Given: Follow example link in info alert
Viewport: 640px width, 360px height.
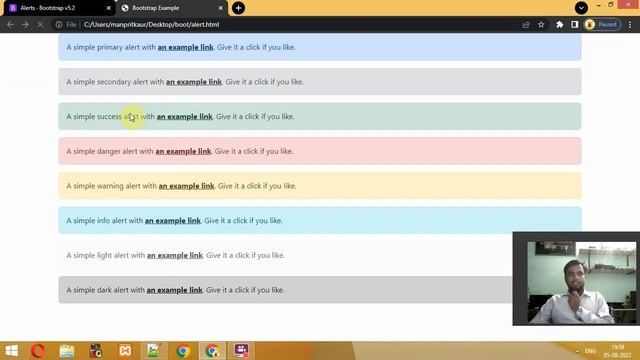Looking at the screenshot, I should pos(173,221).
